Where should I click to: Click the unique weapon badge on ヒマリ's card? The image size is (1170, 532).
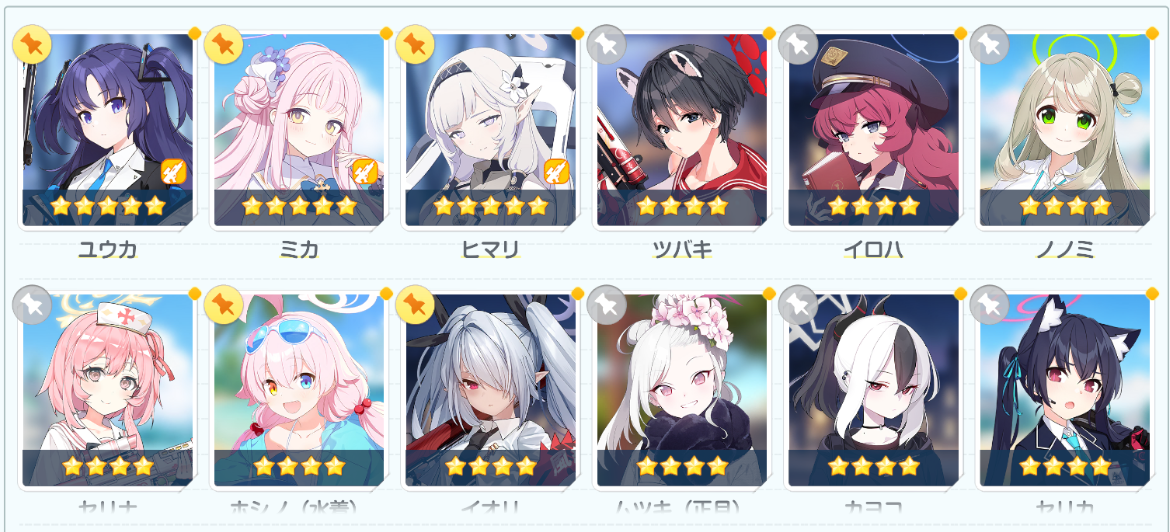[x=556, y=172]
